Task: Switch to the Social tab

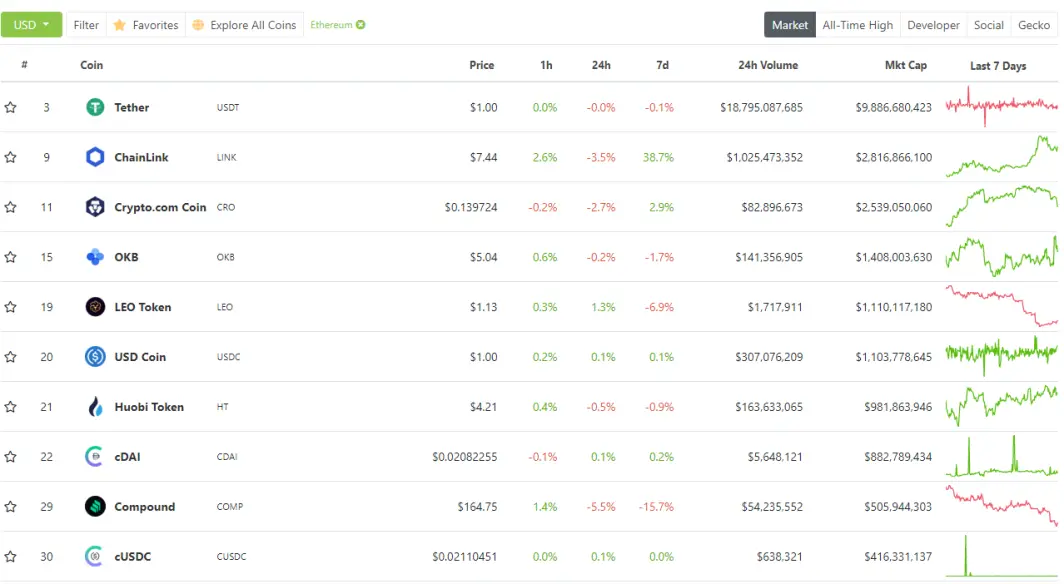Action: tap(989, 25)
